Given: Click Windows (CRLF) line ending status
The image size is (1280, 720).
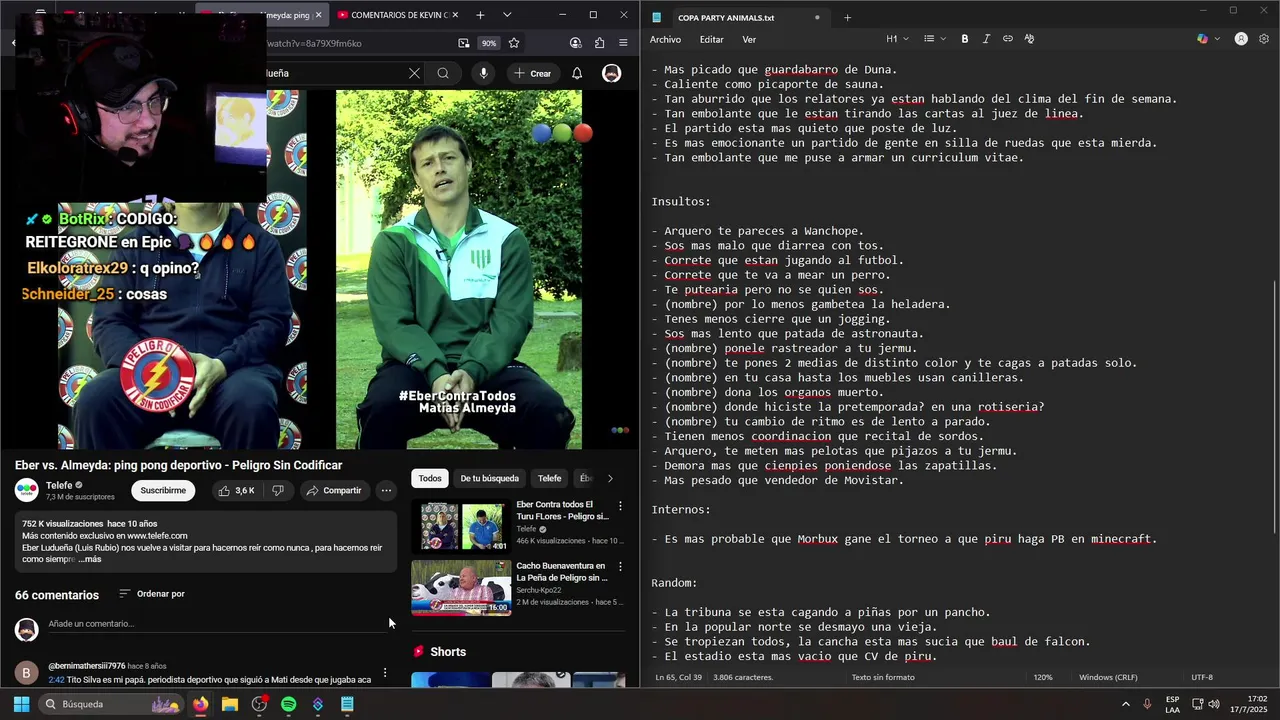Looking at the screenshot, I should [1108, 677].
